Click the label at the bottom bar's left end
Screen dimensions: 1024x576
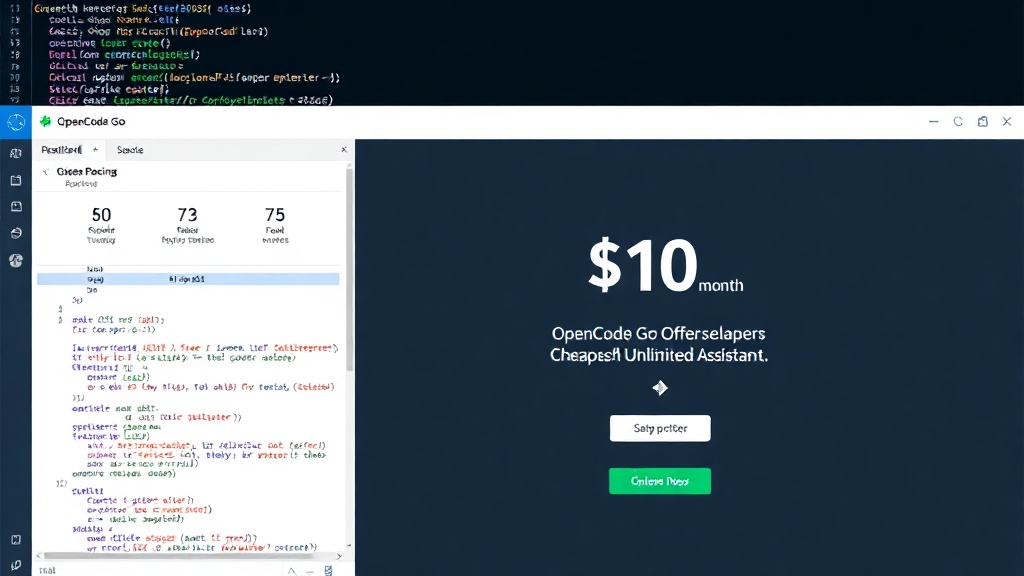(47, 571)
